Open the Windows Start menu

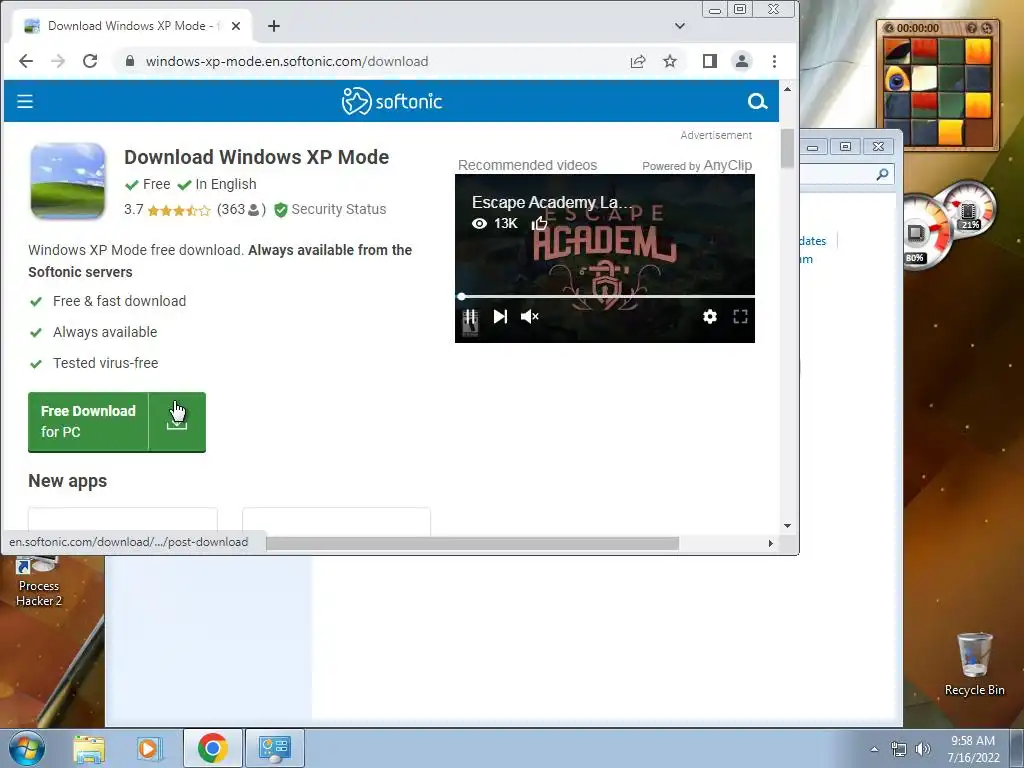(x=27, y=748)
